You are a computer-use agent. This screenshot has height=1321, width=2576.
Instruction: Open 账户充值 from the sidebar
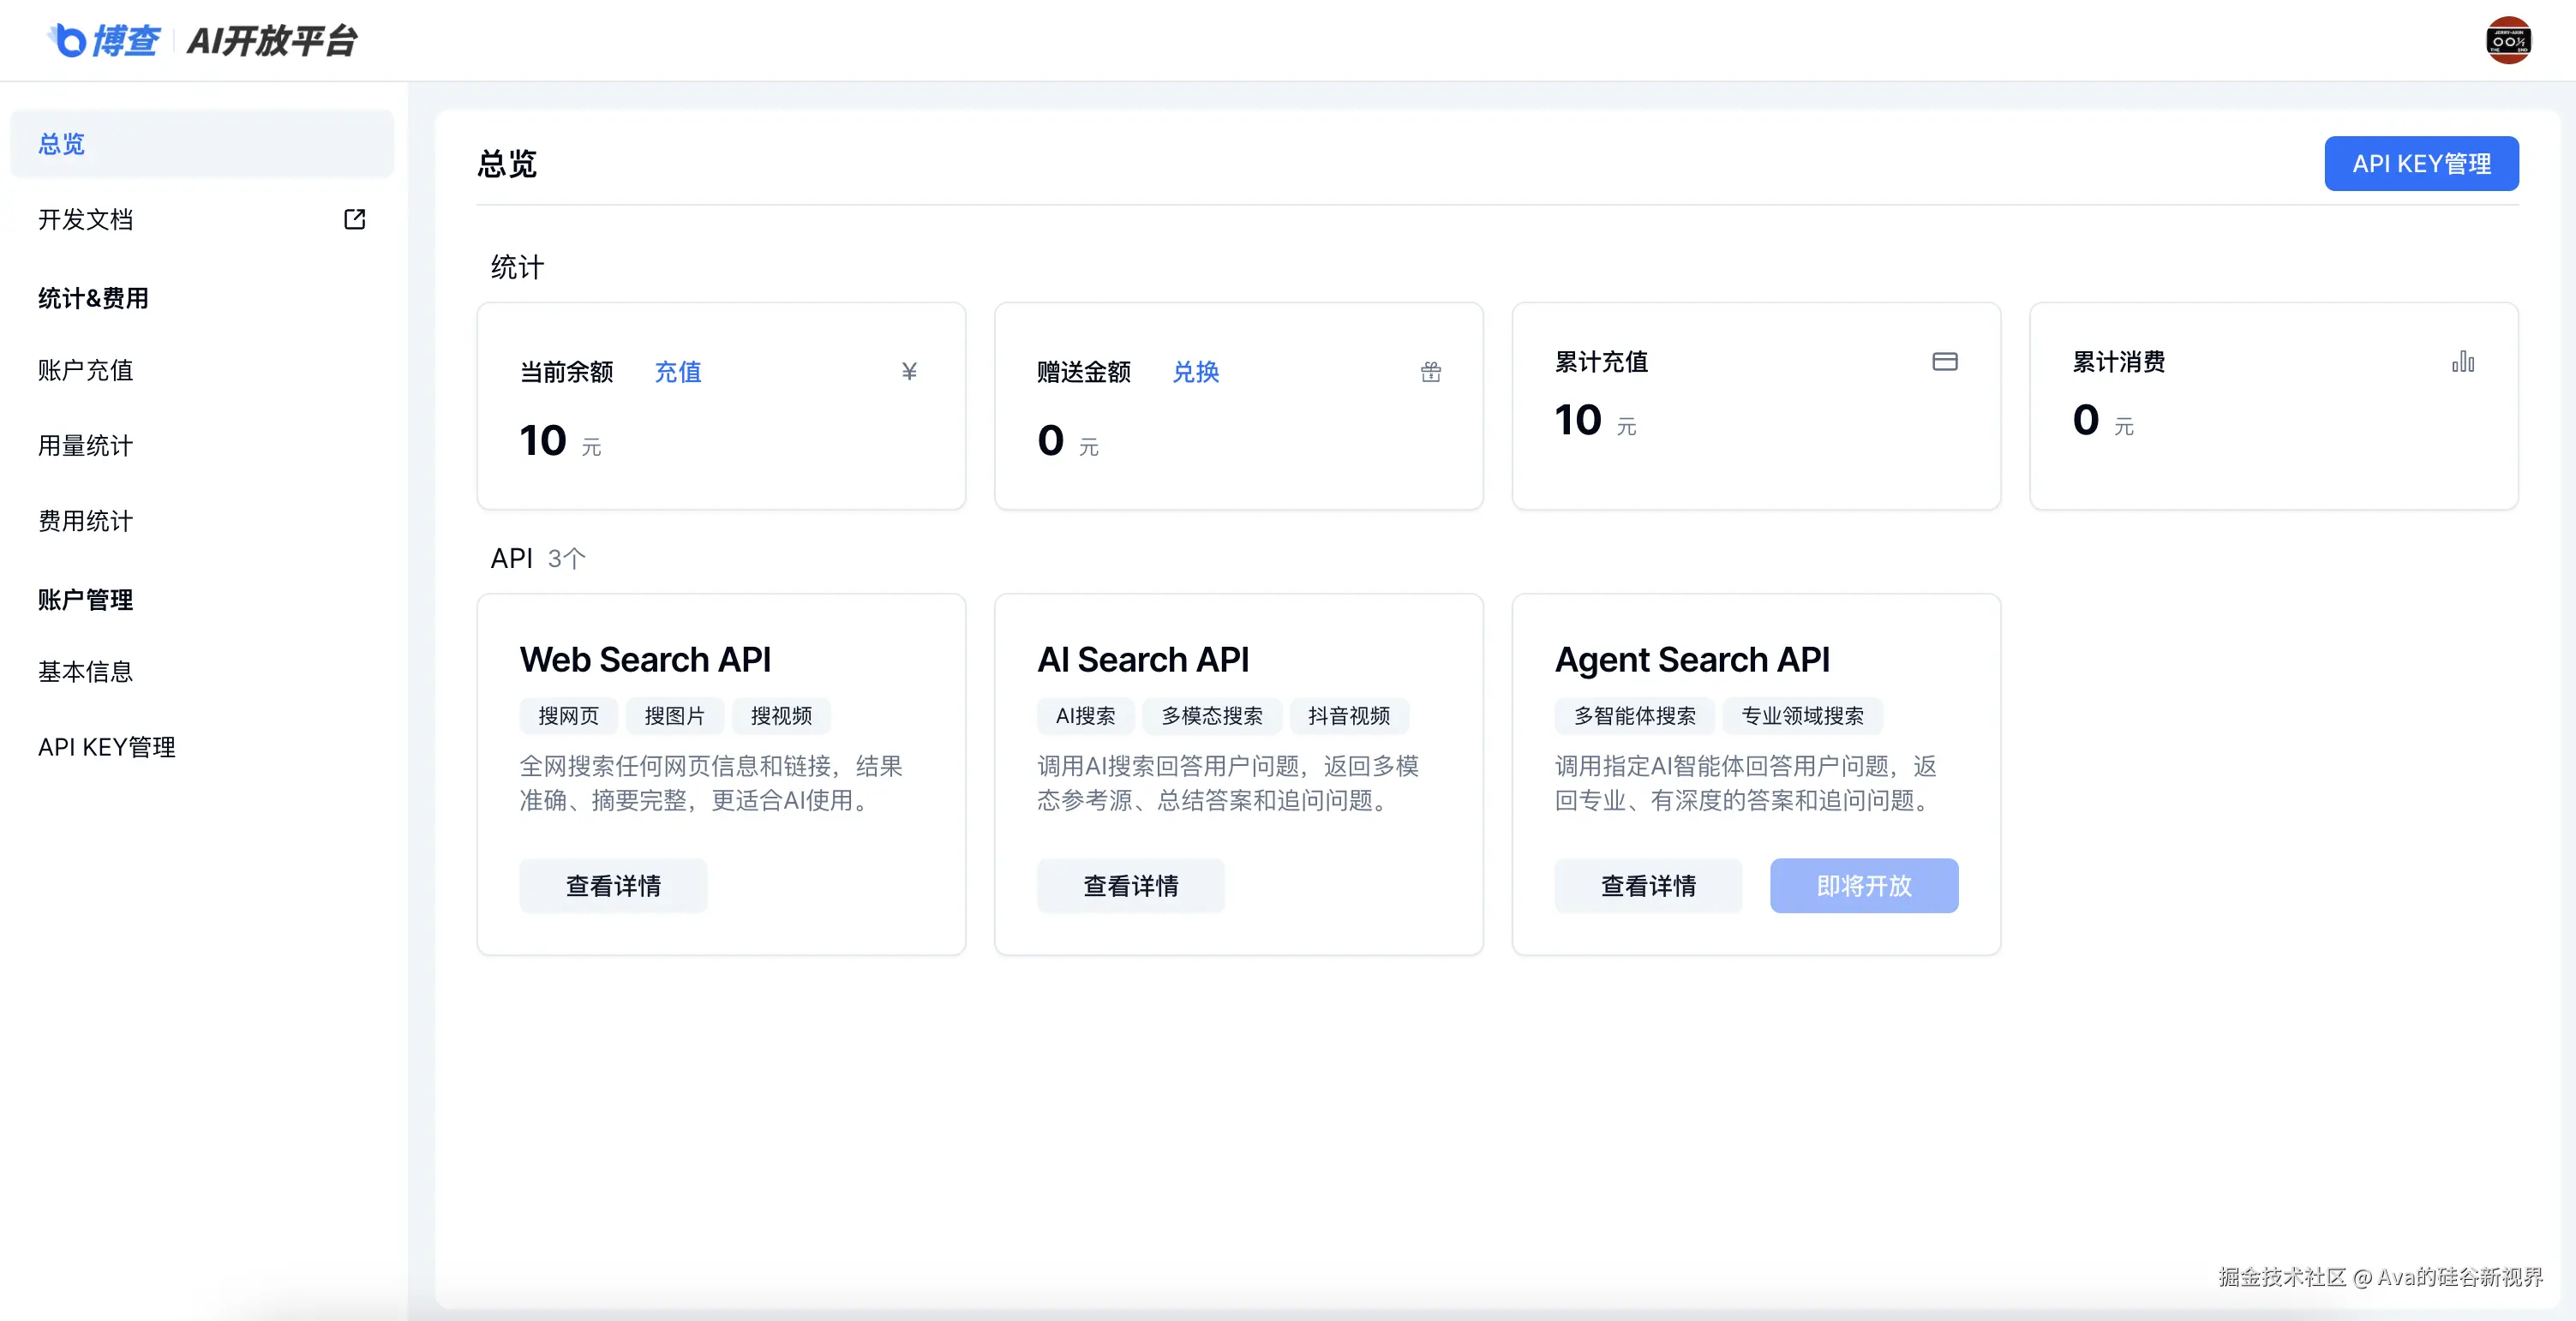pos(86,371)
